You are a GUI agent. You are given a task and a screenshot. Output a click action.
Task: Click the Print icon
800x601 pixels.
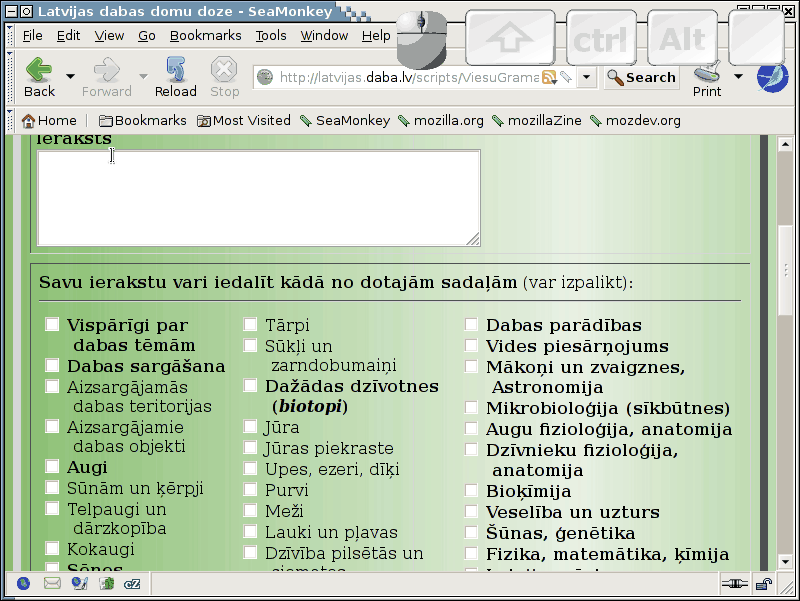pyautogui.click(x=707, y=71)
